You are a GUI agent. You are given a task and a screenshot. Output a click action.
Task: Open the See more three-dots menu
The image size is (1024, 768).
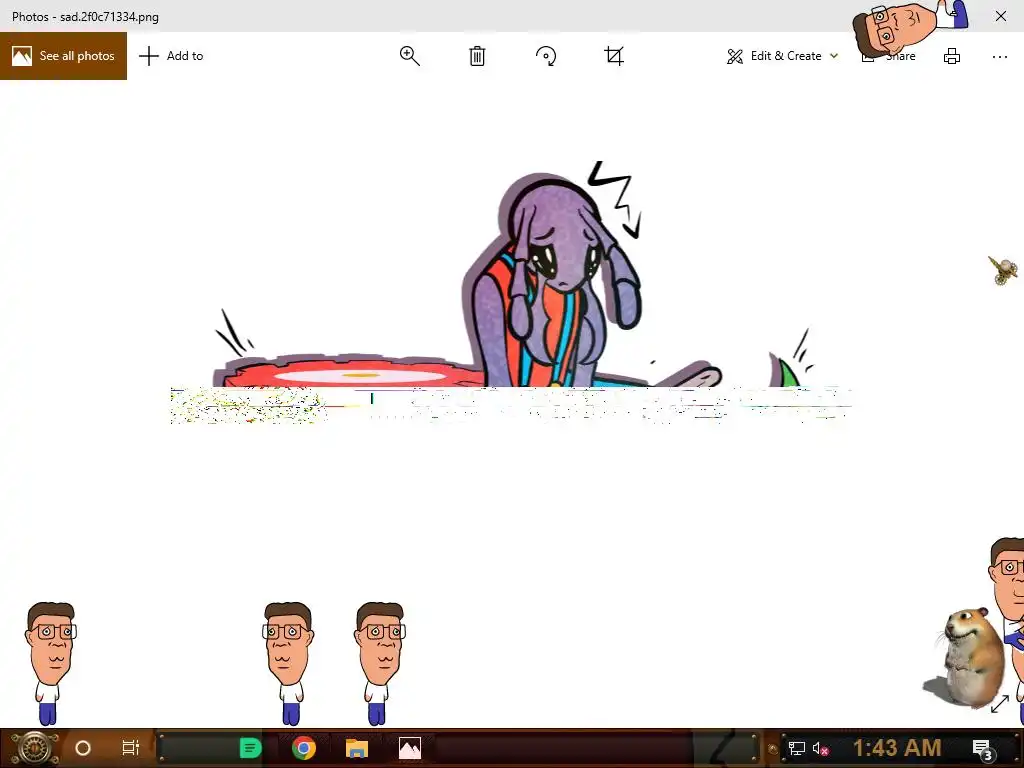coord(1000,57)
